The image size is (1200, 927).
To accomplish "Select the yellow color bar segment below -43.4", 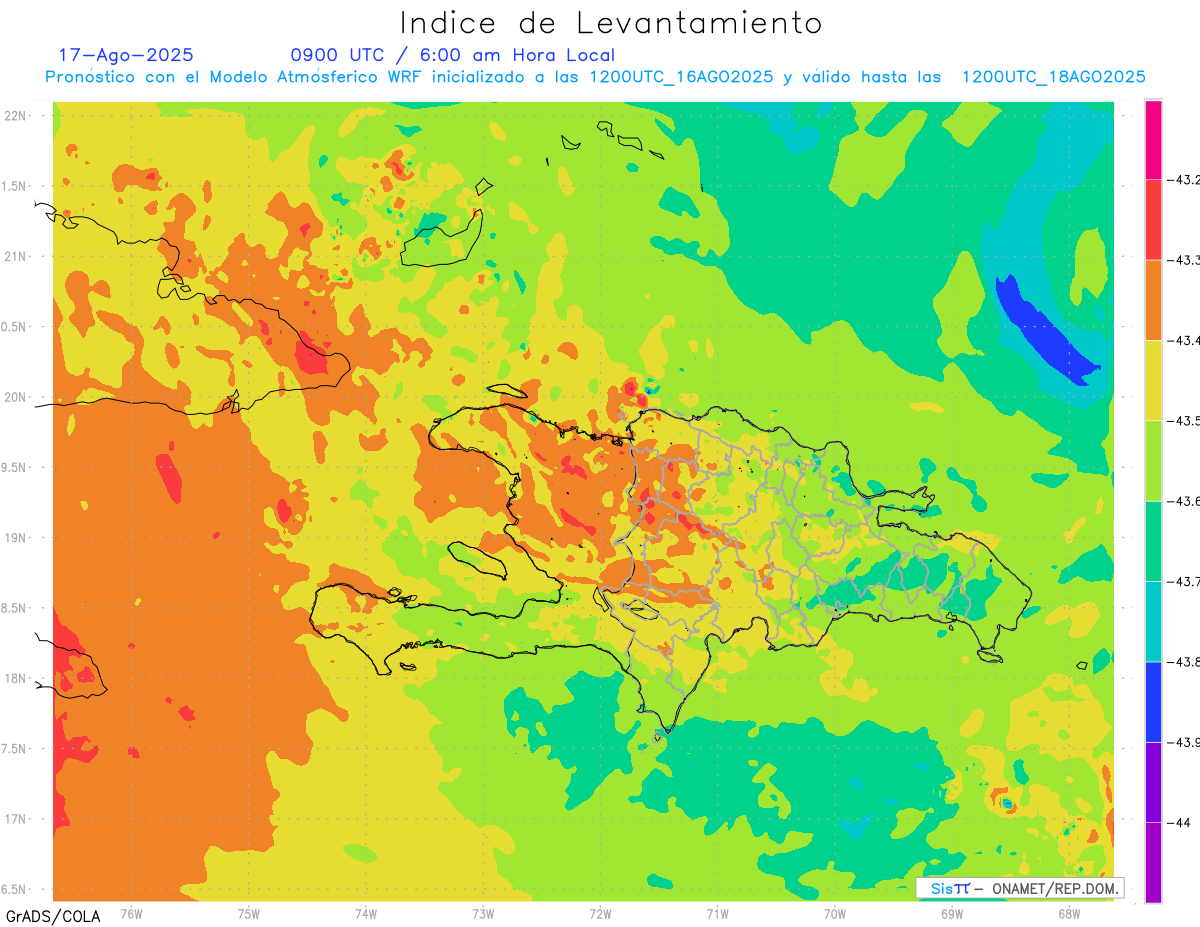I will pos(1153,381).
